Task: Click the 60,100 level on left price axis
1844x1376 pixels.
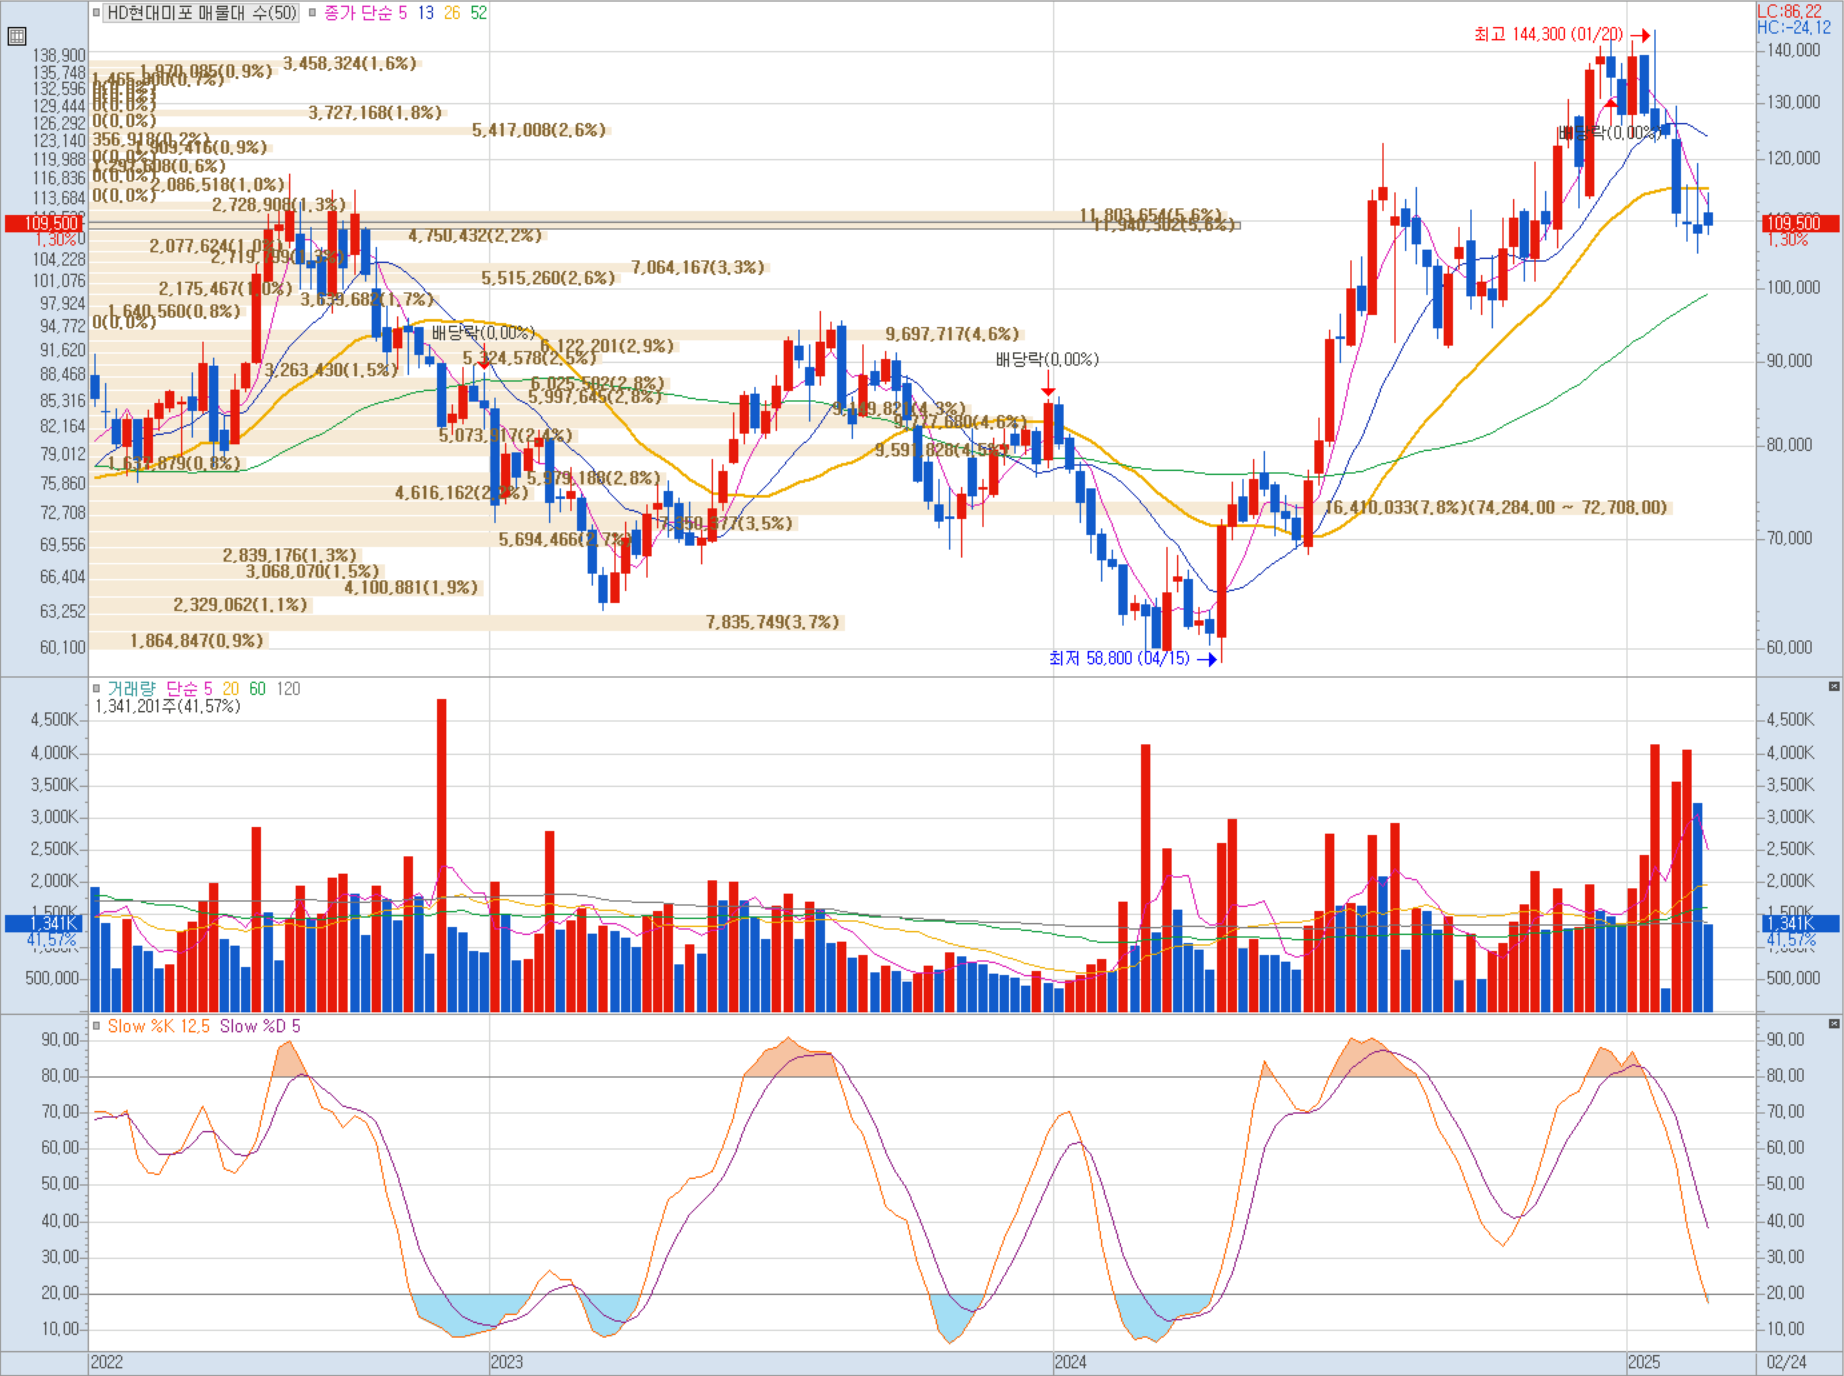Action: [63, 647]
